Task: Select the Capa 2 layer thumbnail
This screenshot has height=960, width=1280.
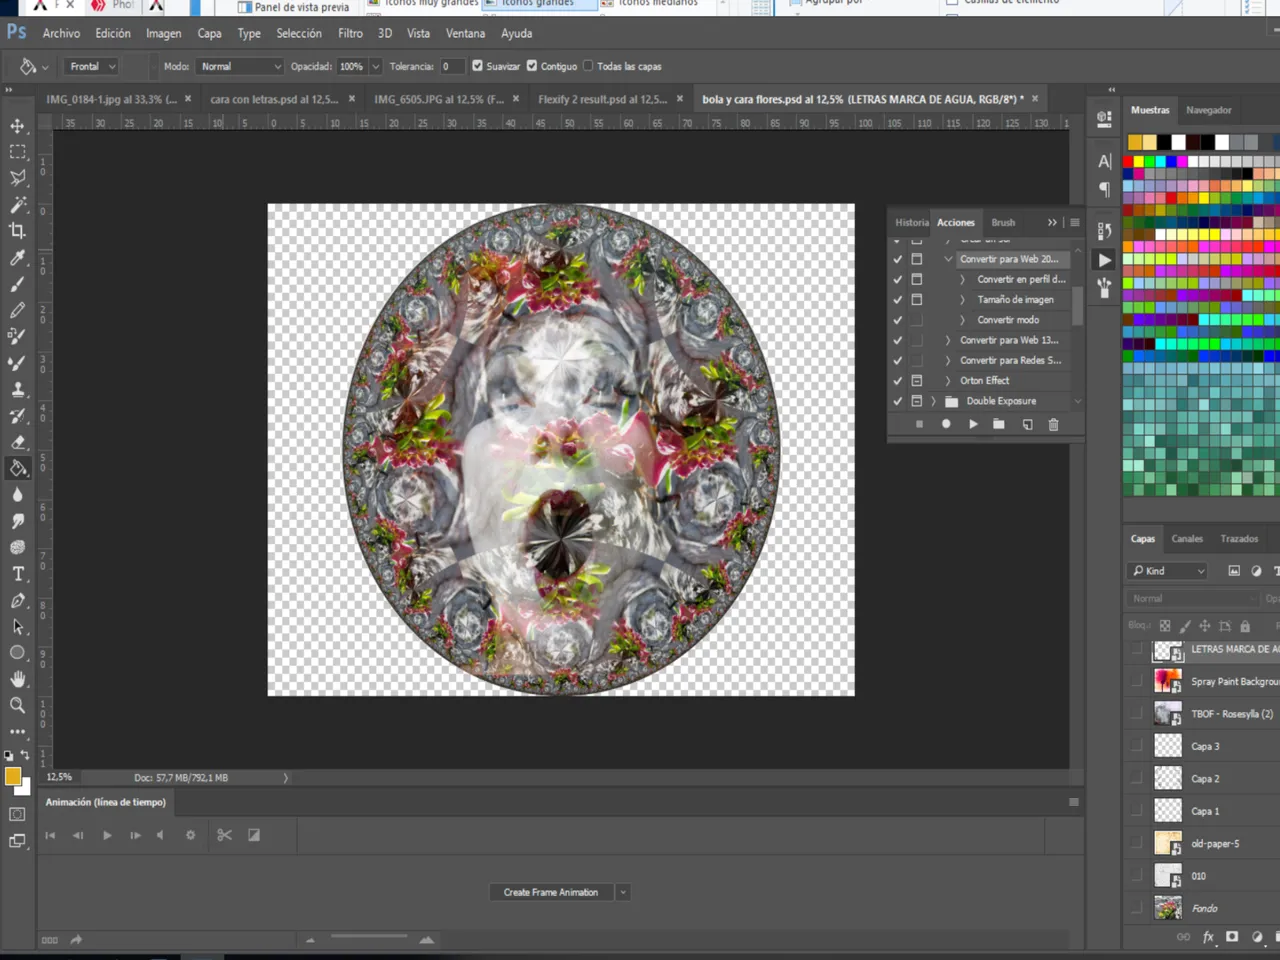Action: coord(1168,778)
